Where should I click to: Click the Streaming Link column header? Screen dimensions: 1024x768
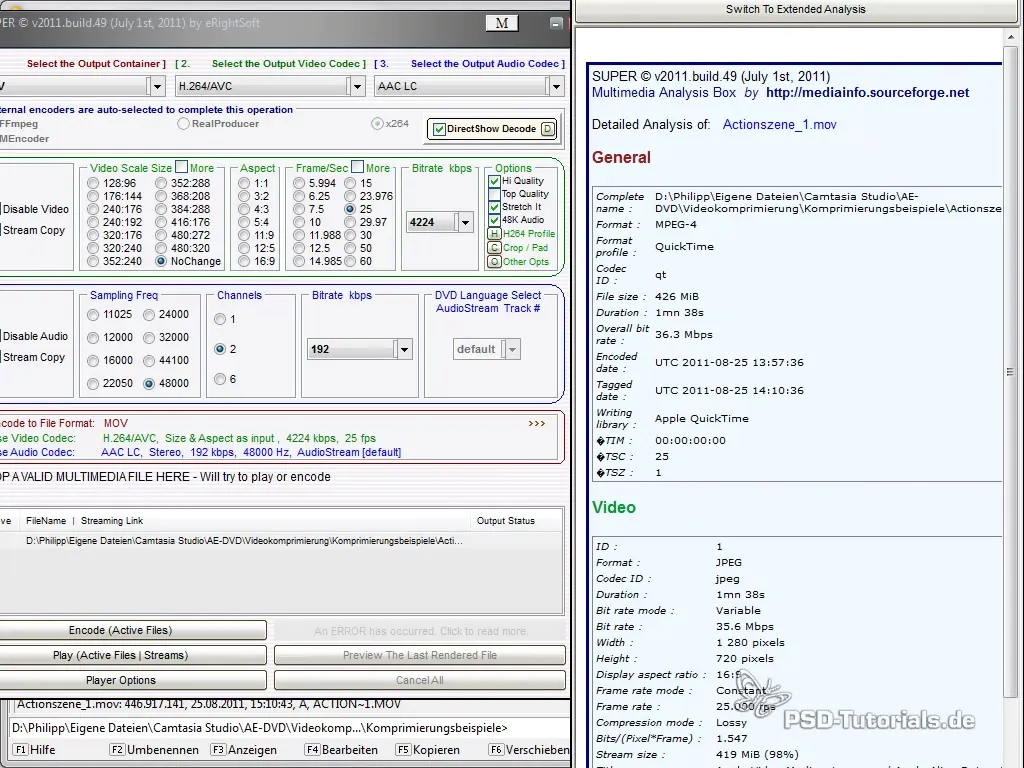click(112, 520)
